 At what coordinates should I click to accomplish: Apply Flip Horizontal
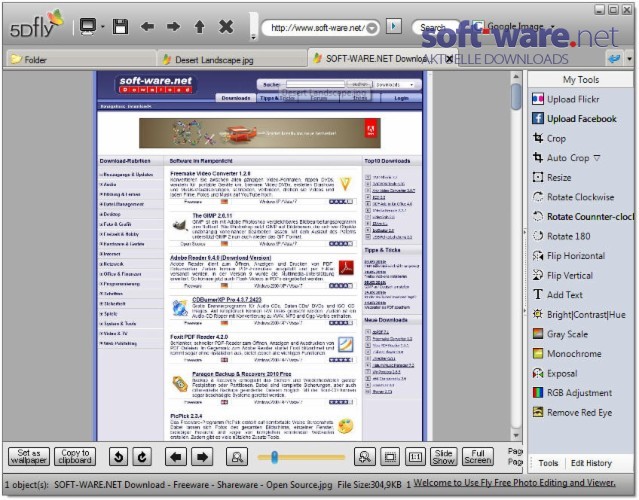[x=568, y=256]
